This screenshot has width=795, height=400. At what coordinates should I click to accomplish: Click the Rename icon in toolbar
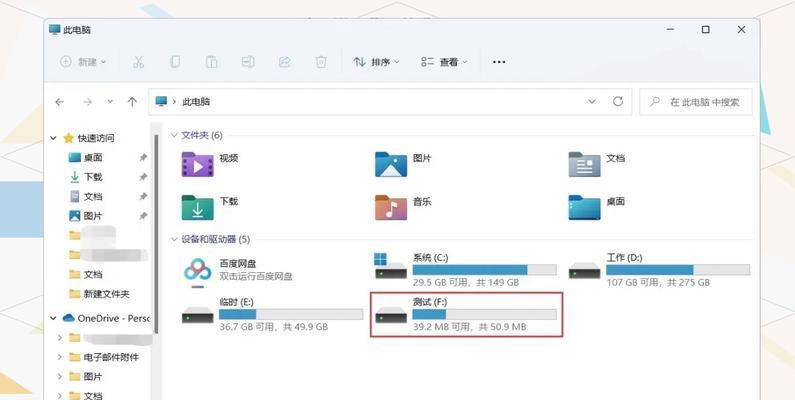(248, 62)
